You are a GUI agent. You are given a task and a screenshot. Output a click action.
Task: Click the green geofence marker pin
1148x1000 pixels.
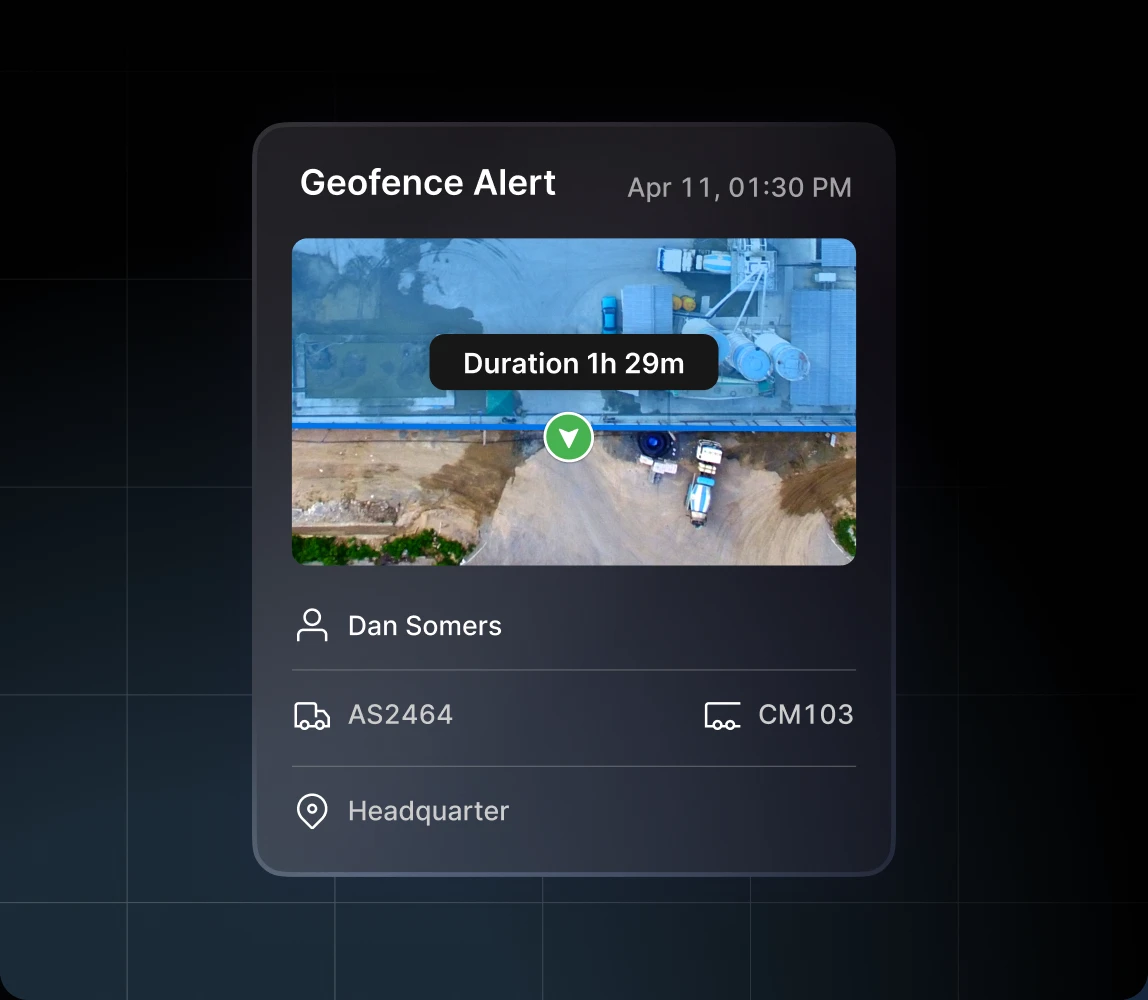point(569,438)
